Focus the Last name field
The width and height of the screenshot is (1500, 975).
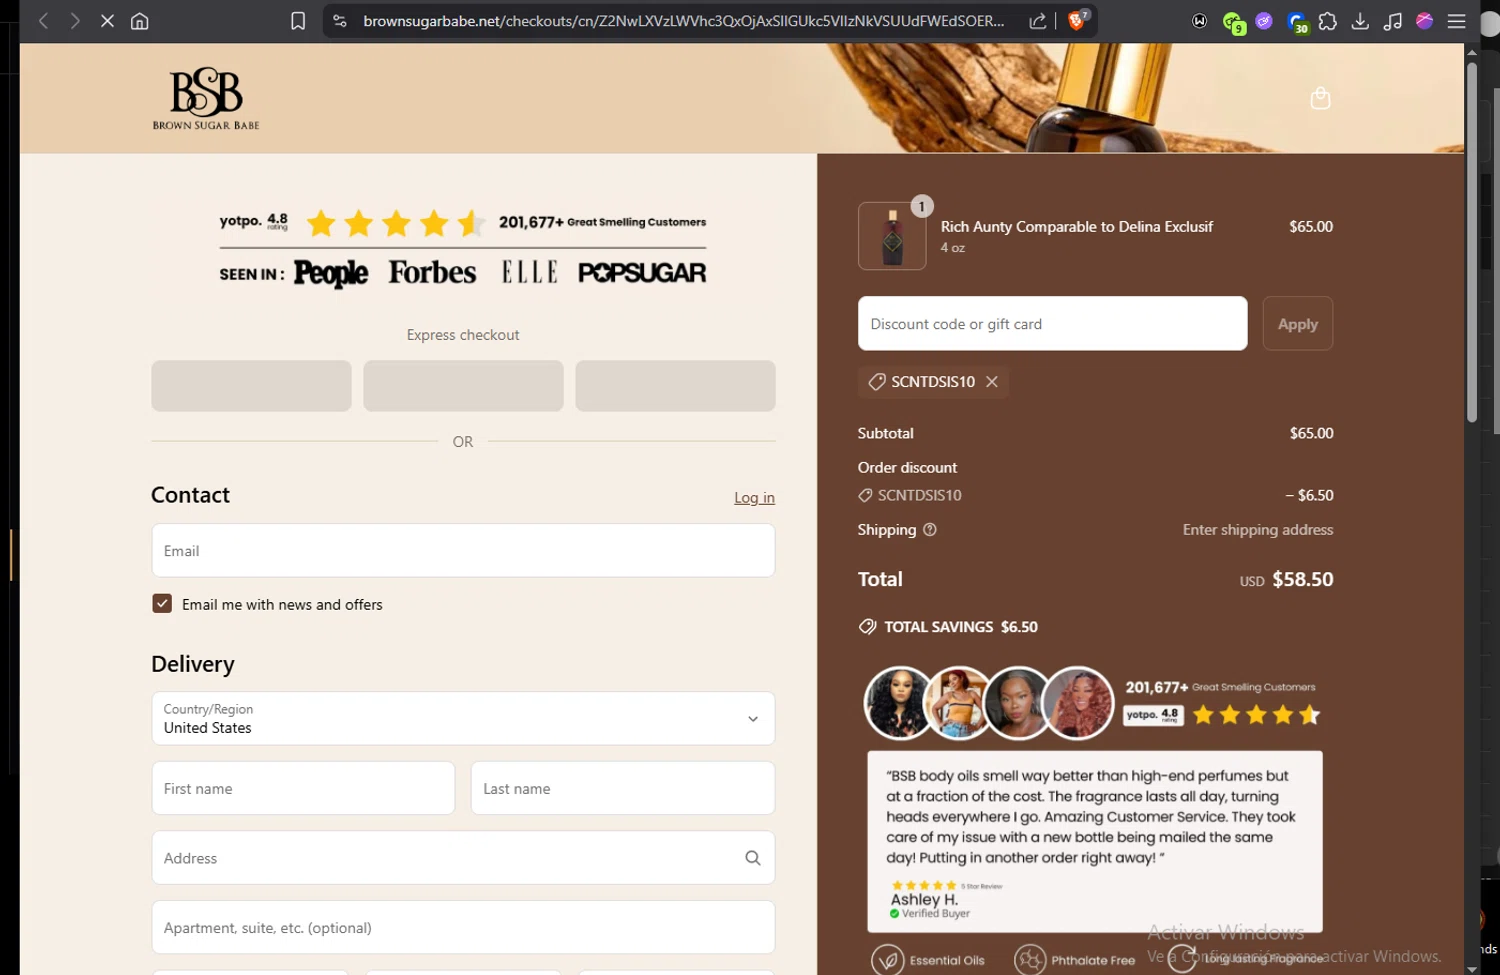click(x=623, y=789)
